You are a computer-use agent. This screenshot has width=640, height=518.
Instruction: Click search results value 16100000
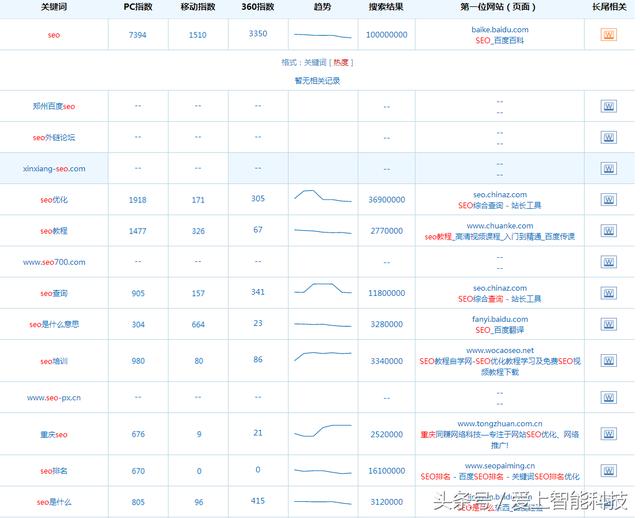[387, 471]
